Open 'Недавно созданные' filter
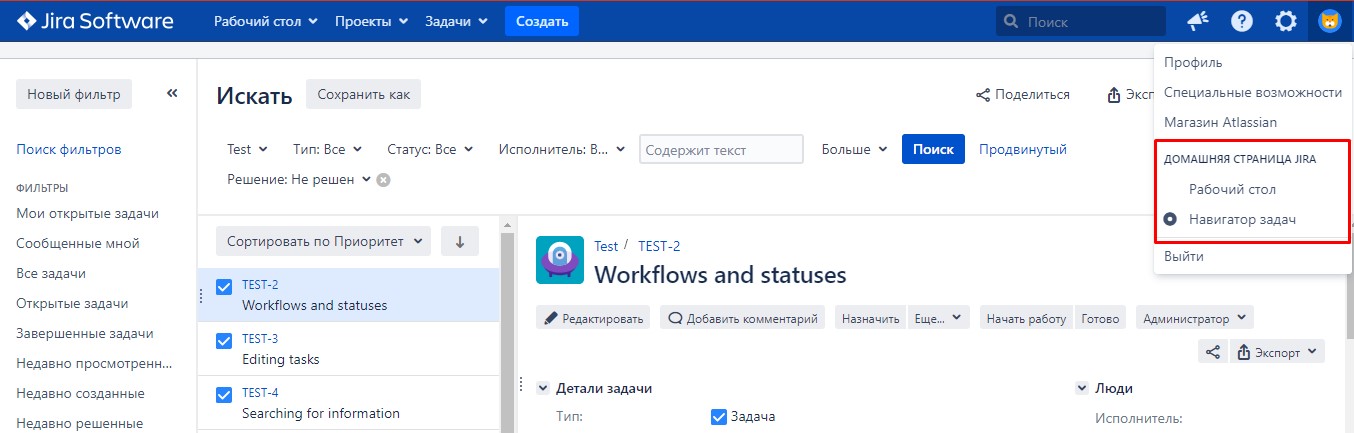This screenshot has width=1354, height=433. (x=80, y=393)
